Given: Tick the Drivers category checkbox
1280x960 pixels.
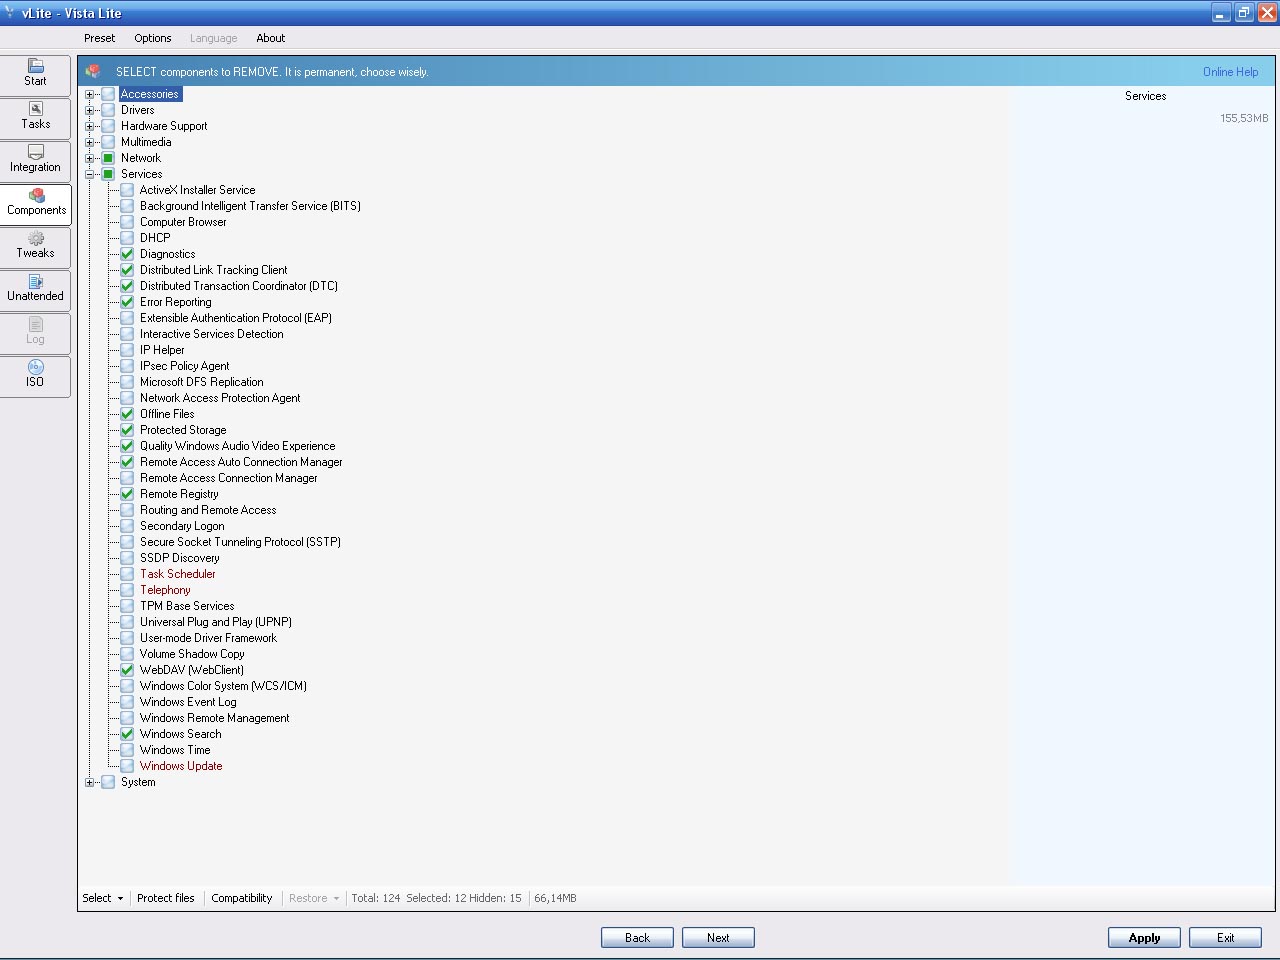Looking at the screenshot, I should point(108,110).
